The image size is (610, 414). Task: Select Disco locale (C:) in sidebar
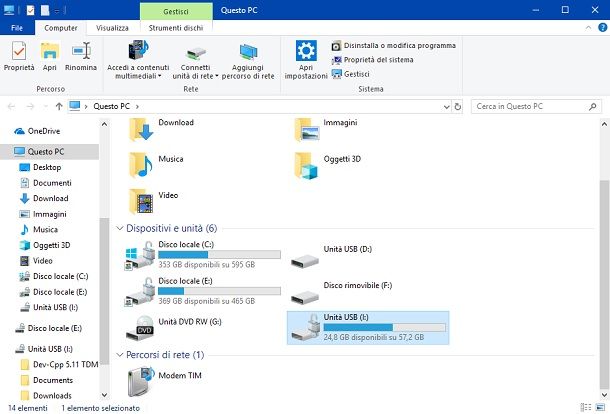(x=54, y=276)
